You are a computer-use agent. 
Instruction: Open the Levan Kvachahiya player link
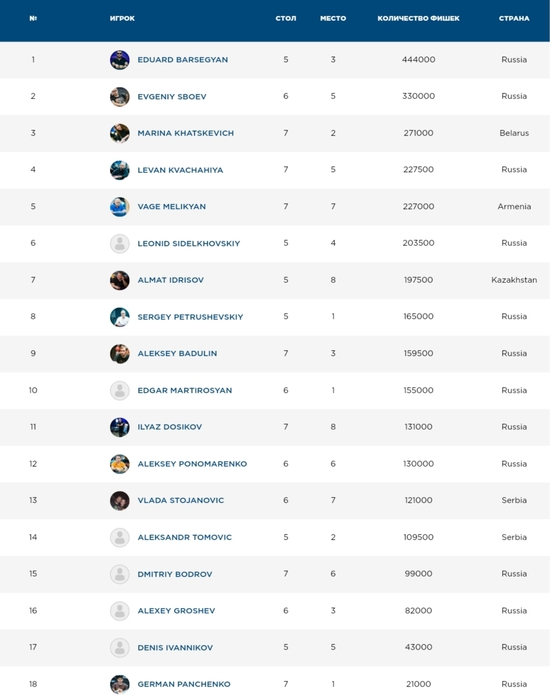pos(180,170)
